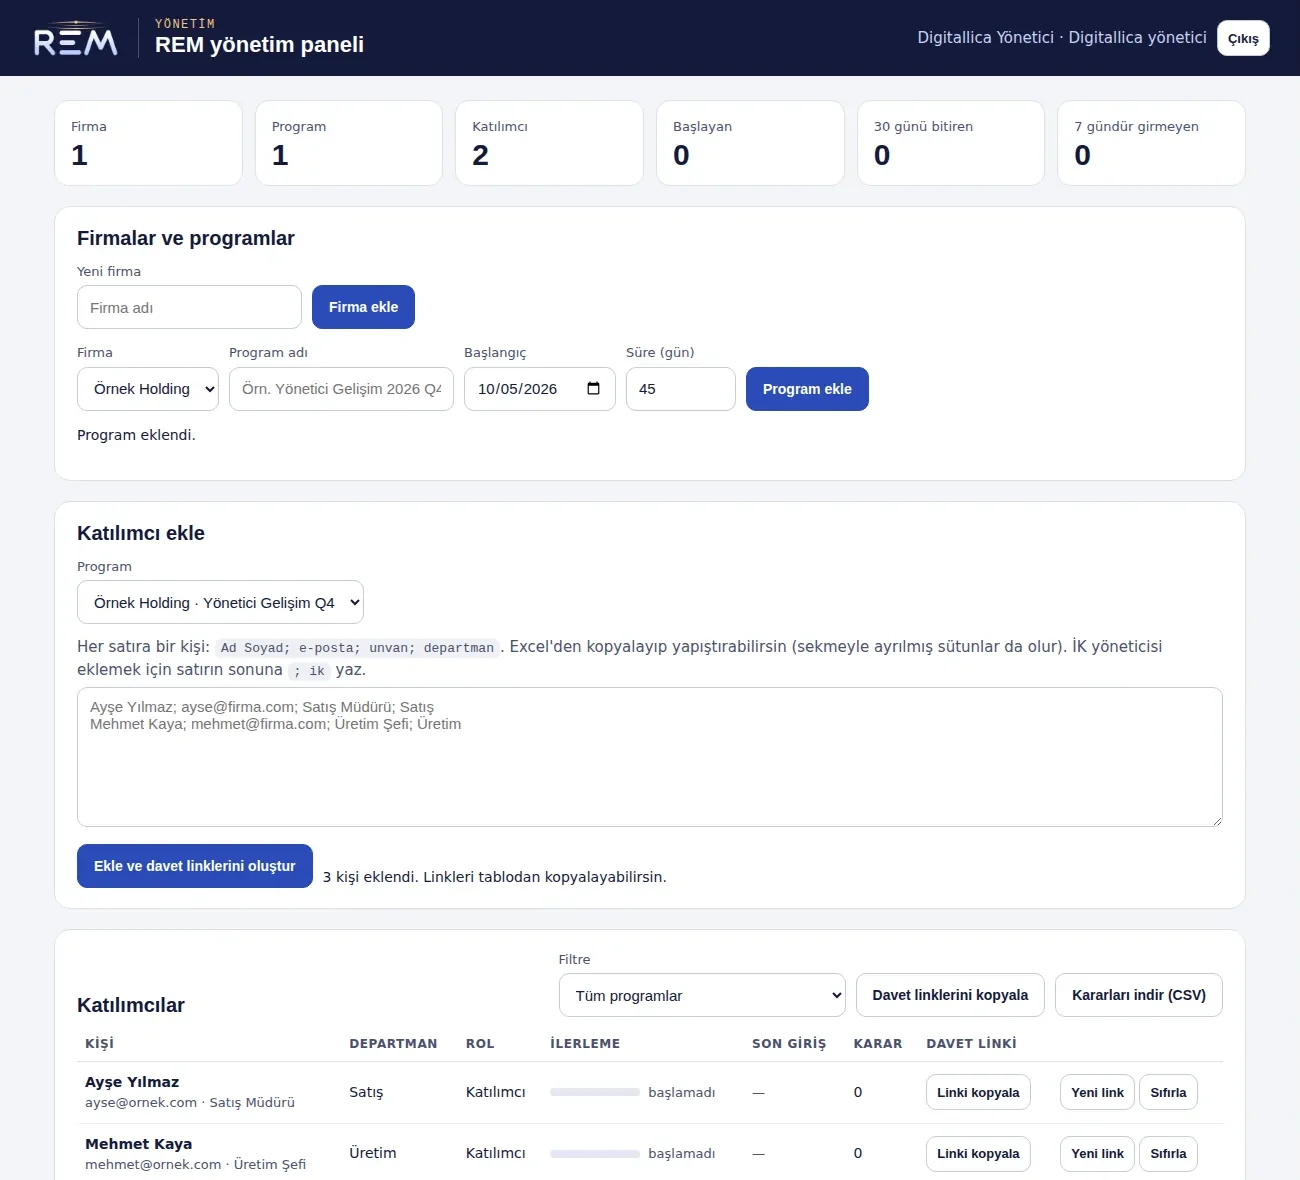Click the 7 gündür girmeyen stat card

click(x=1151, y=143)
